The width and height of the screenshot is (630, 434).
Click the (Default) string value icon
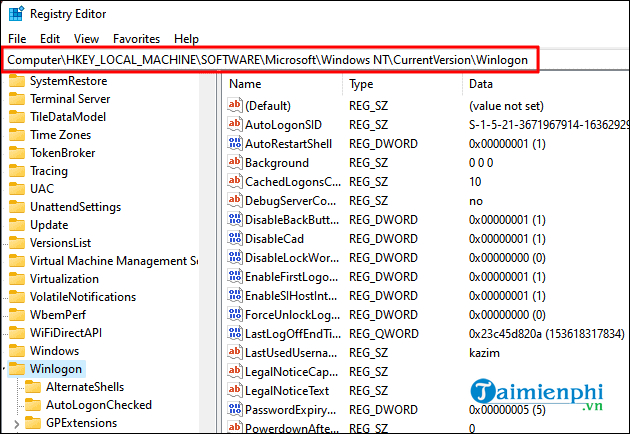(235, 105)
